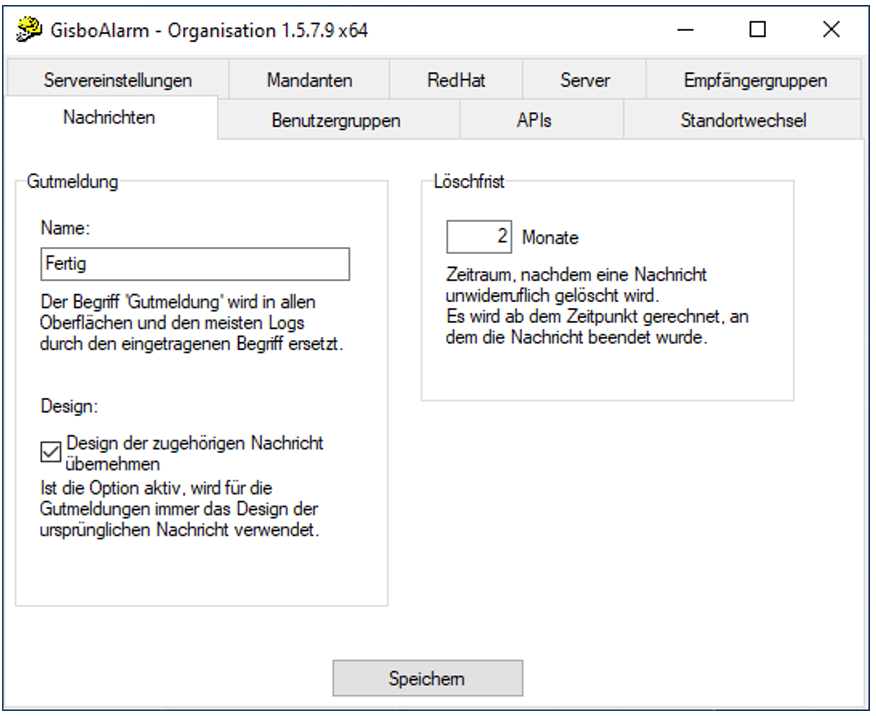This screenshot has width=876, height=716.
Task: Click title text 'GisboAlarm - Organisation 1.5.7.9 x64'
Action: click(x=209, y=30)
